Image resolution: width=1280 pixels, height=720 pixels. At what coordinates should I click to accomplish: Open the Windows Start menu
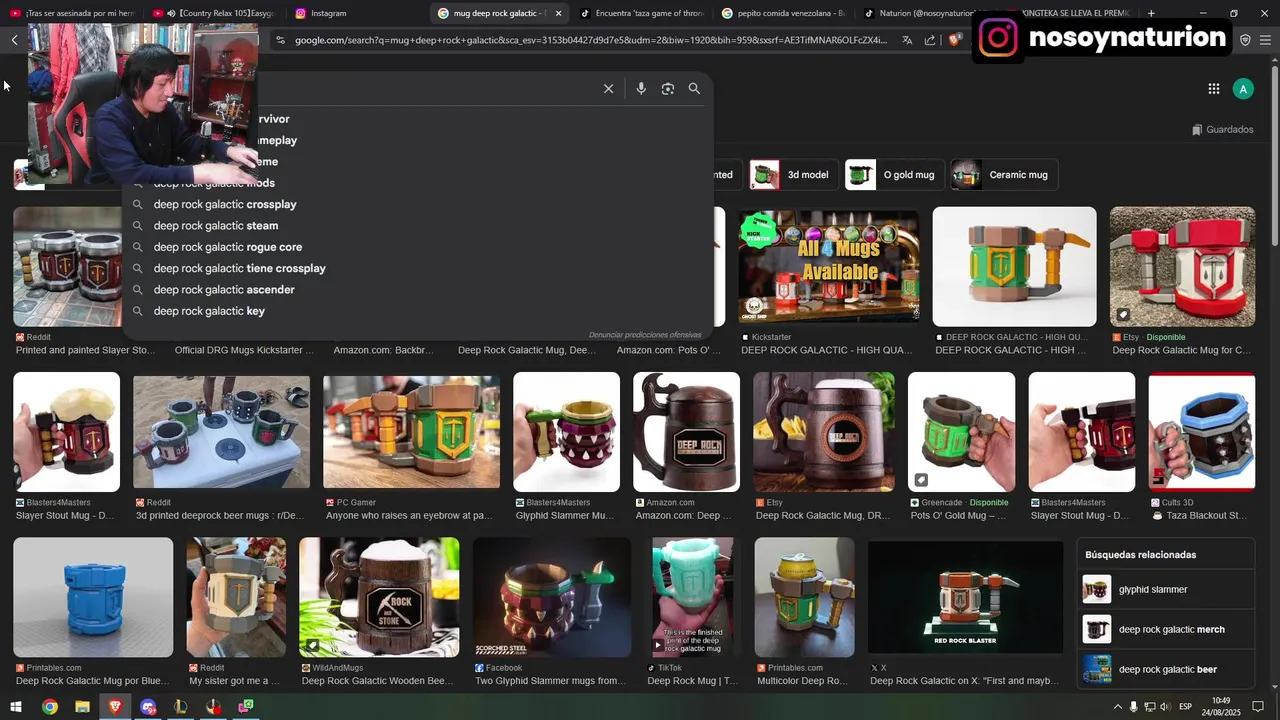coord(16,707)
